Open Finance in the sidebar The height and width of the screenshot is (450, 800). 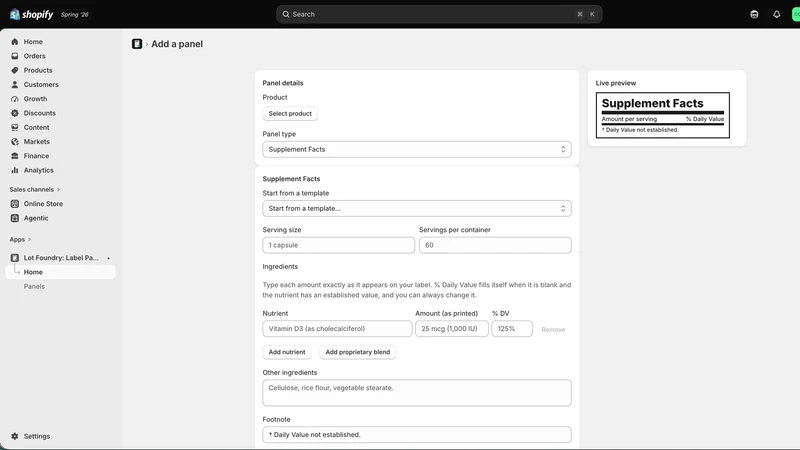[x=36, y=156]
